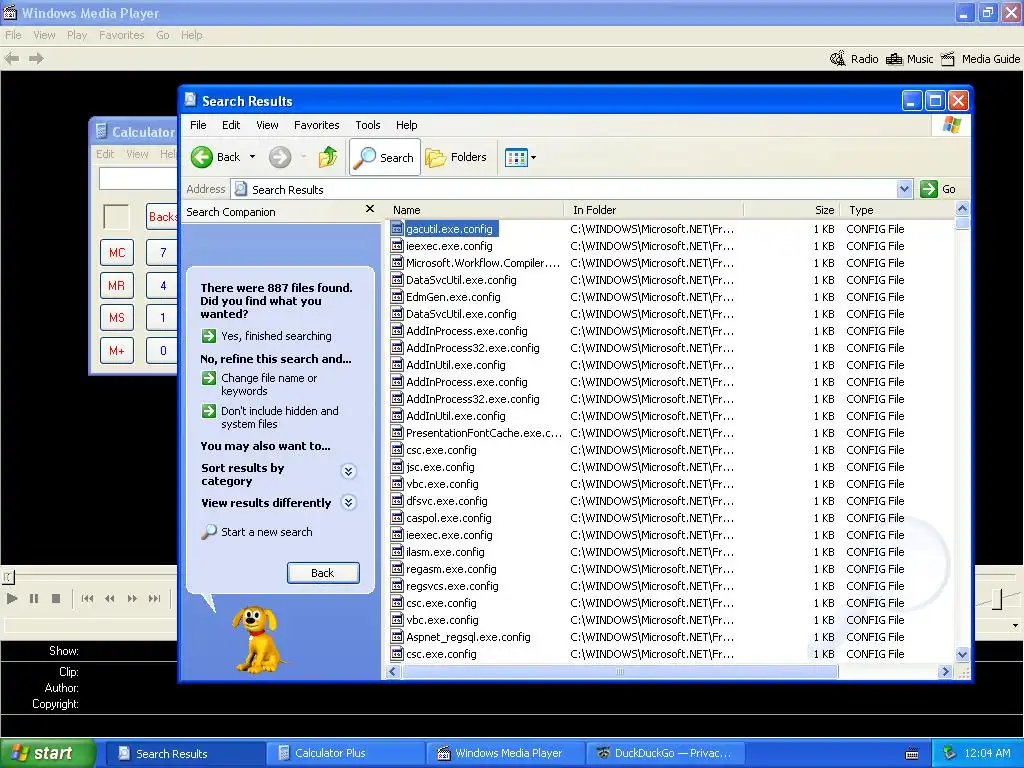Select Aspnet_regsql.exe.config file icon
Viewport: 1024px width, 768px height.
(x=396, y=636)
